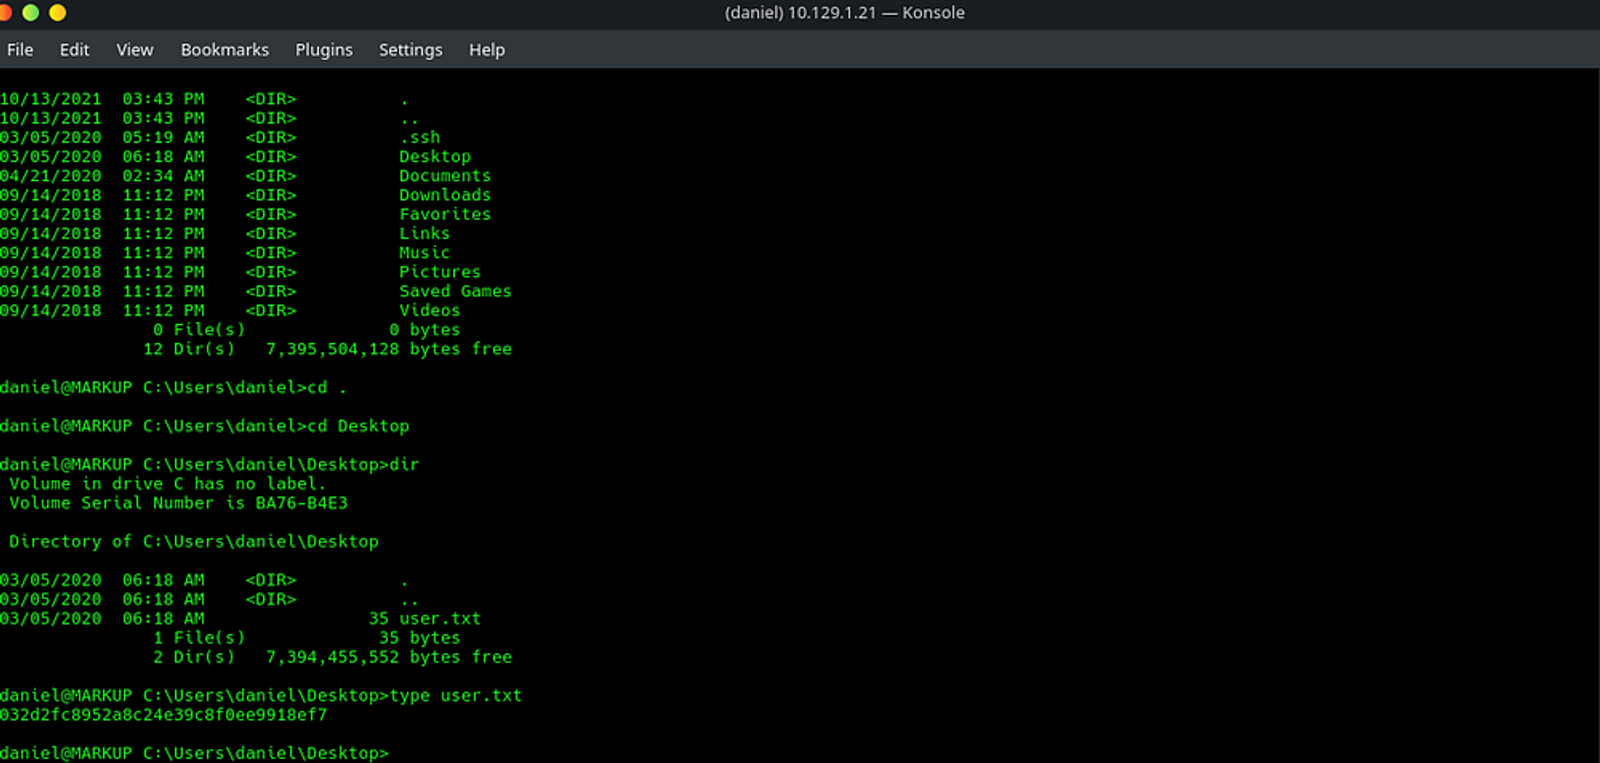Click the 'Downloads' directory entry
The height and width of the screenshot is (763, 1600).
pos(445,195)
